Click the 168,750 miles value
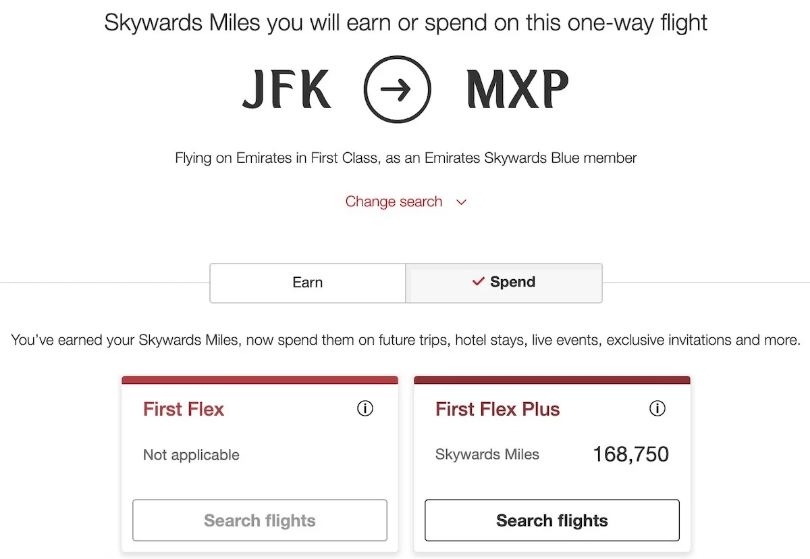The height and width of the screenshot is (559, 810). pos(630,455)
